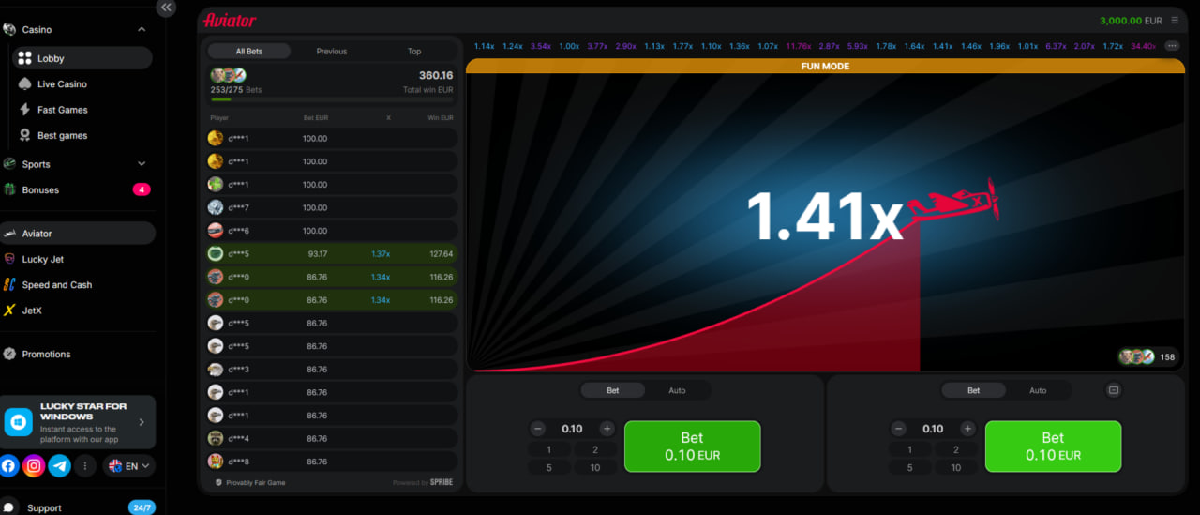Click the Casino globe icon

coord(9,30)
